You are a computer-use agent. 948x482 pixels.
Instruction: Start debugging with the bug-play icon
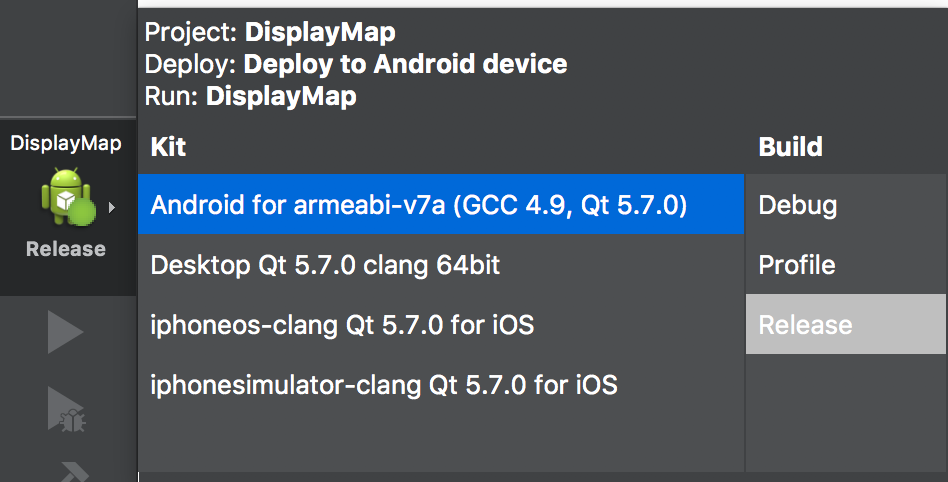click(66, 410)
